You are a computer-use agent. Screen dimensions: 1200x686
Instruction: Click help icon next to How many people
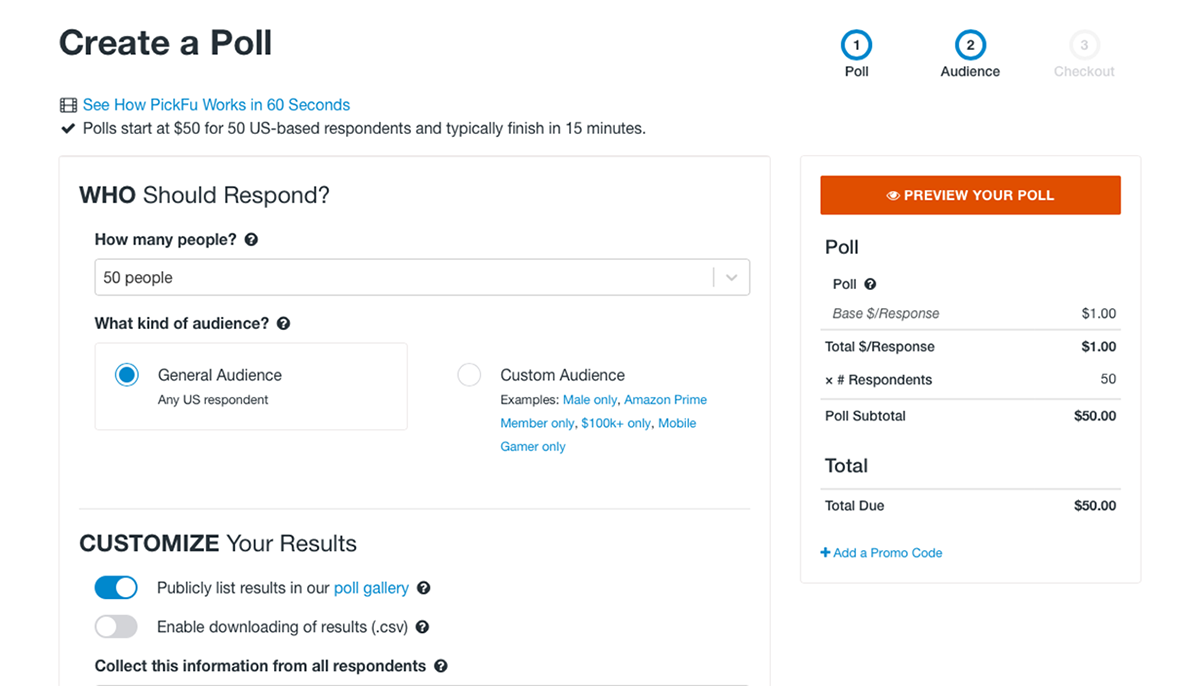(251, 240)
